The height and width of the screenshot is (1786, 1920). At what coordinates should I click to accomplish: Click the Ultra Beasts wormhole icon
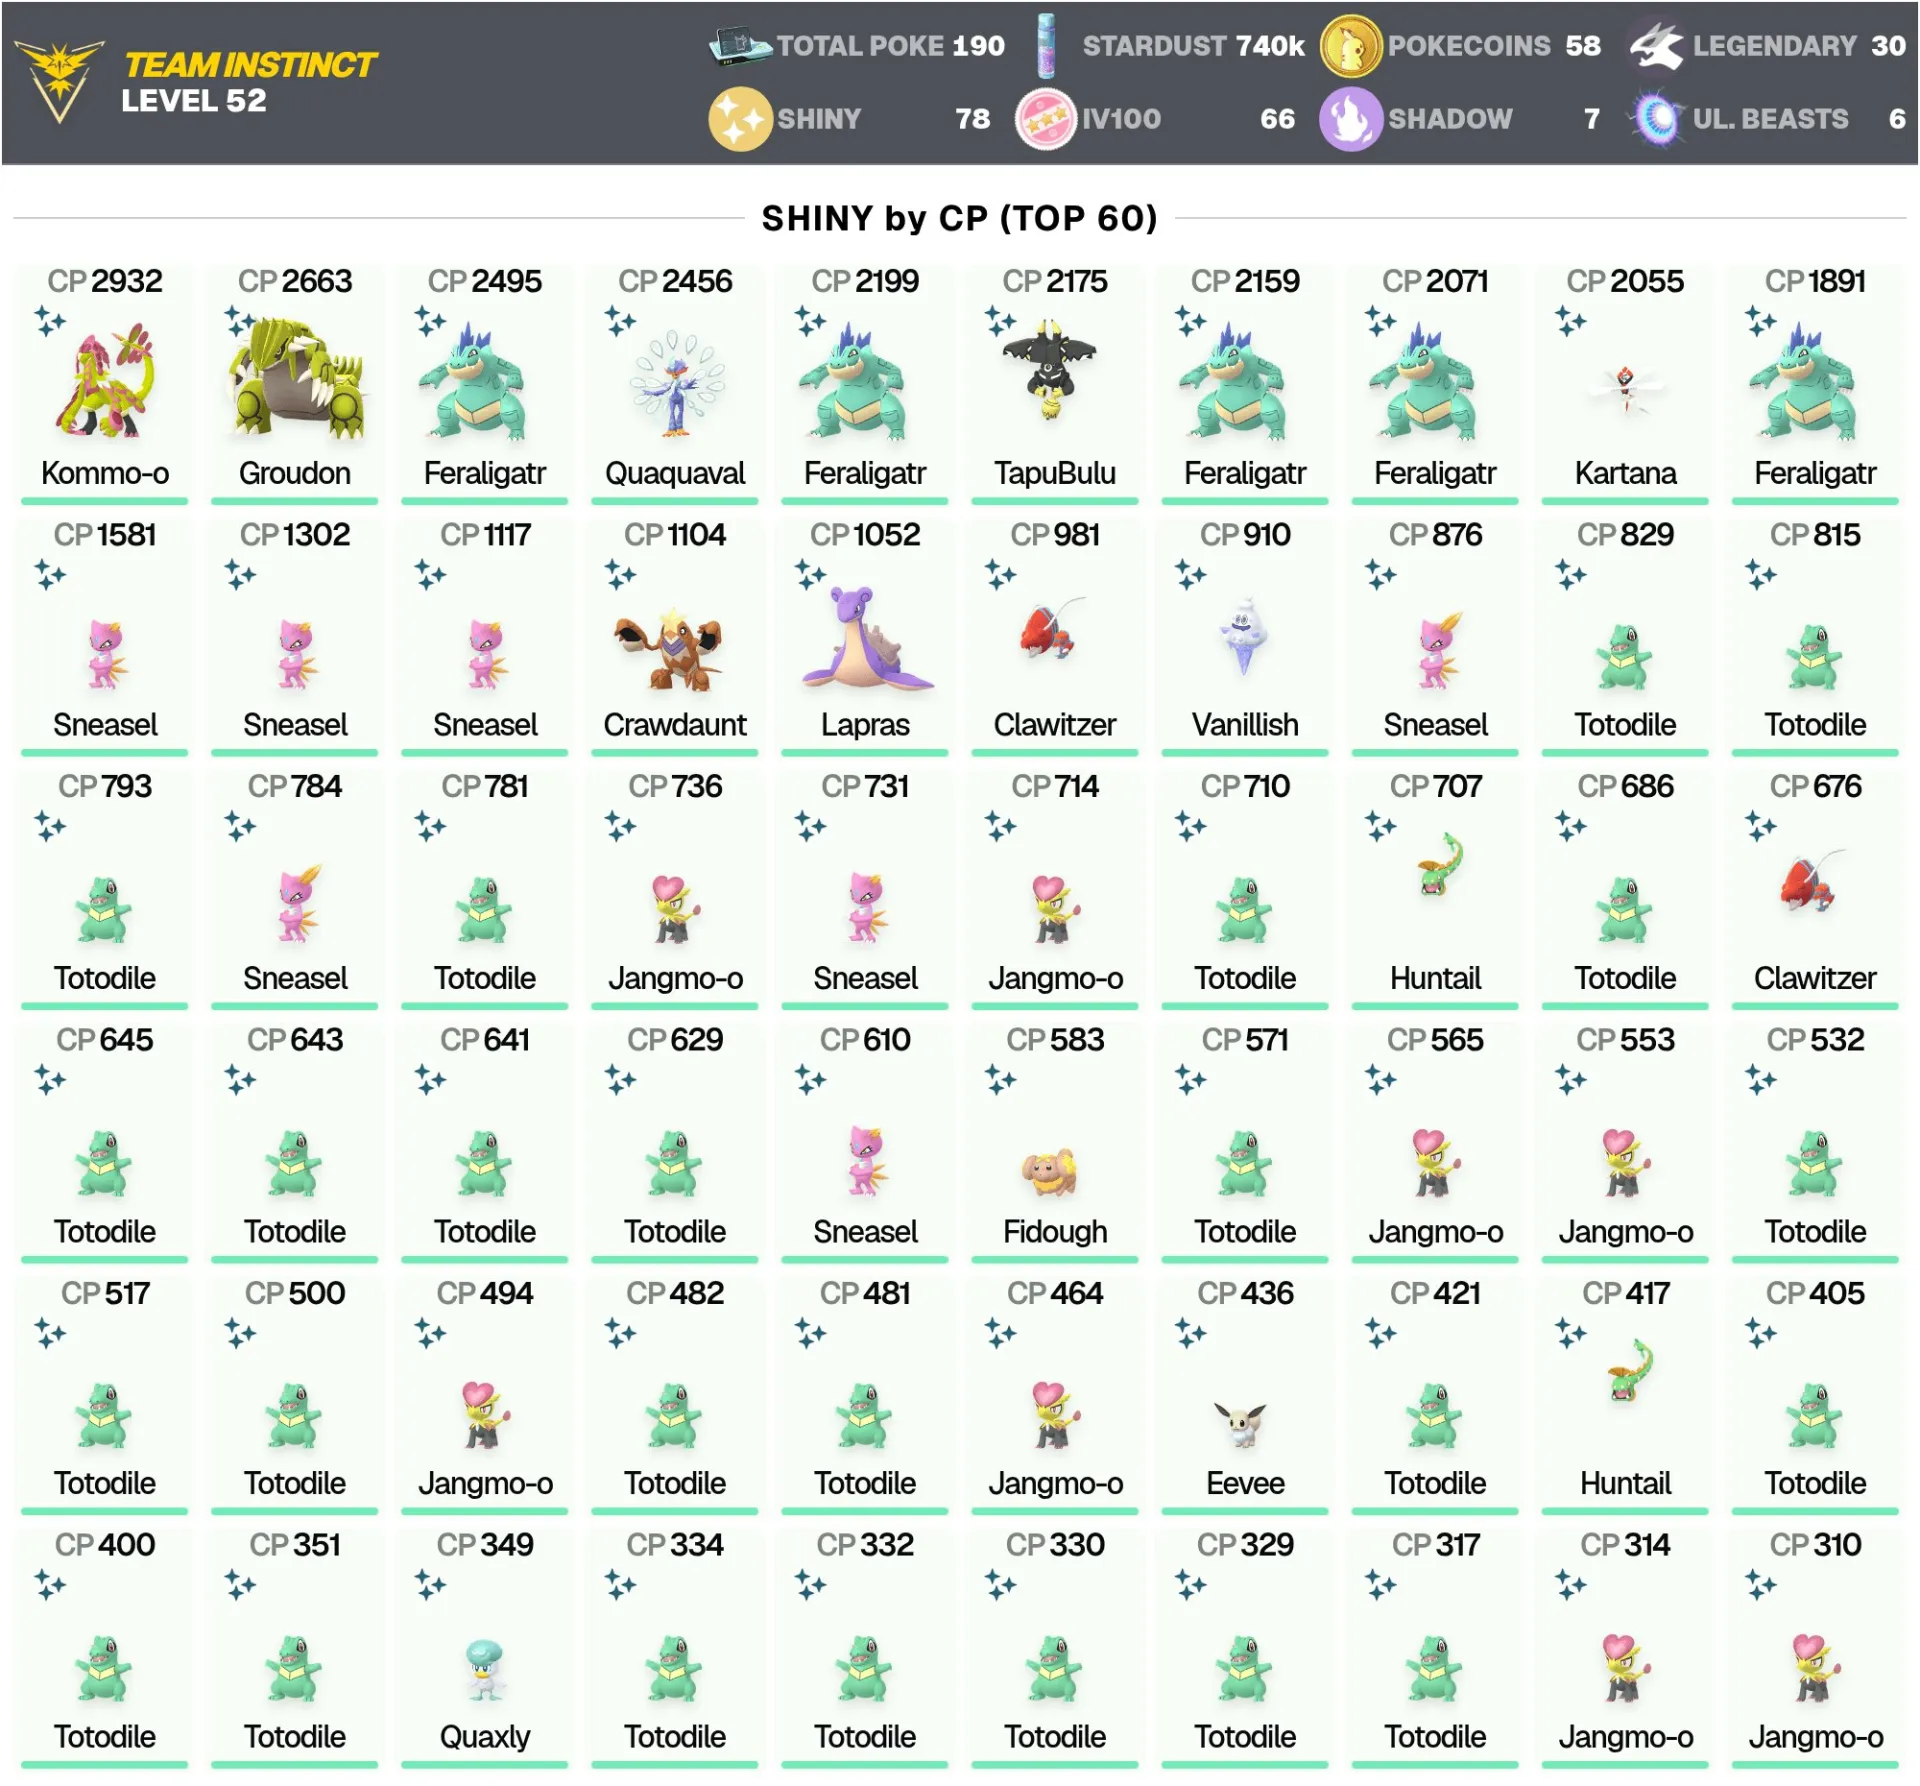click(x=1657, y=119)
